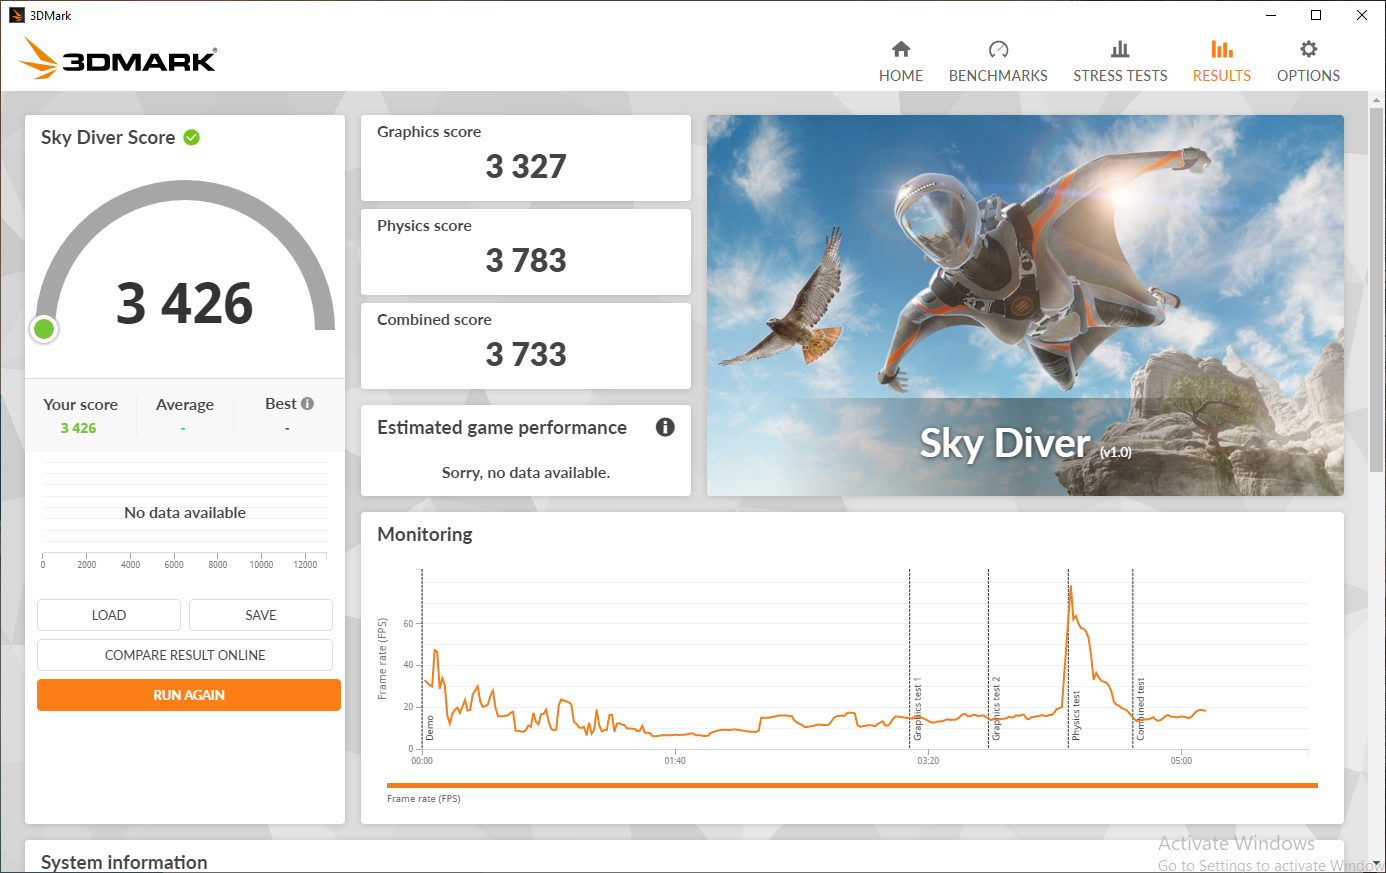Click green validation checkmark beside Sky Diver Score
This screenshot has height=873, width=1386.
[x=191, y=137]
